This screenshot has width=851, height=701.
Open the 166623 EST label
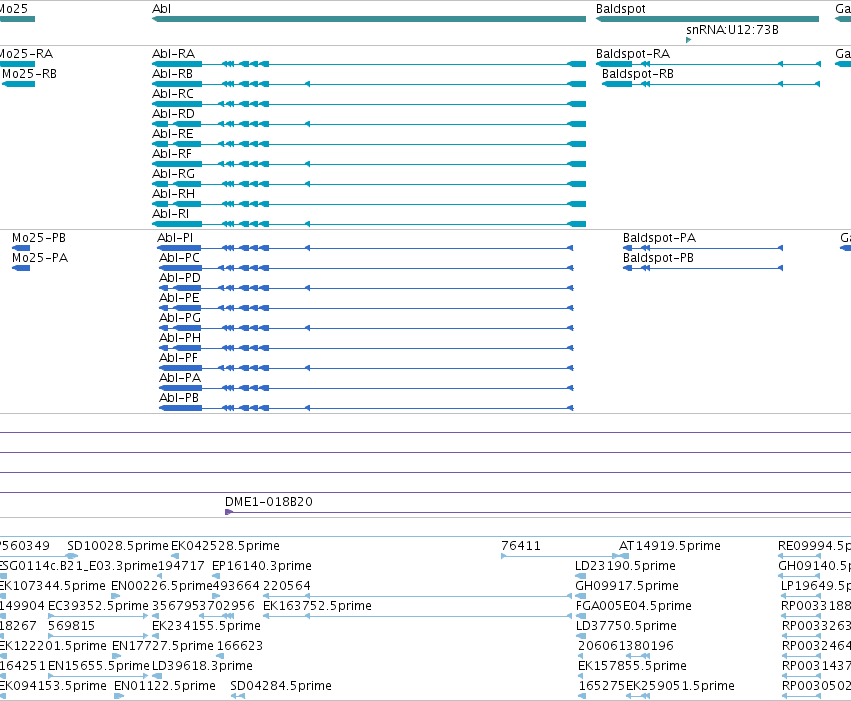pos(239,646)
